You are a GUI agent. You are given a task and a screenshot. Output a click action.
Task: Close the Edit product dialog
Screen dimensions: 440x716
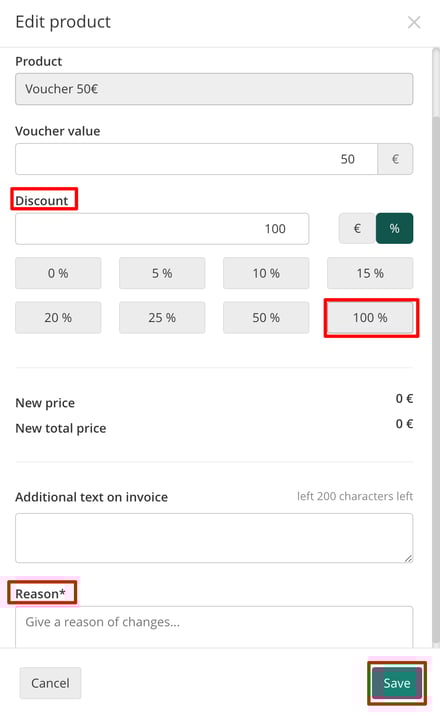[414, 22]
